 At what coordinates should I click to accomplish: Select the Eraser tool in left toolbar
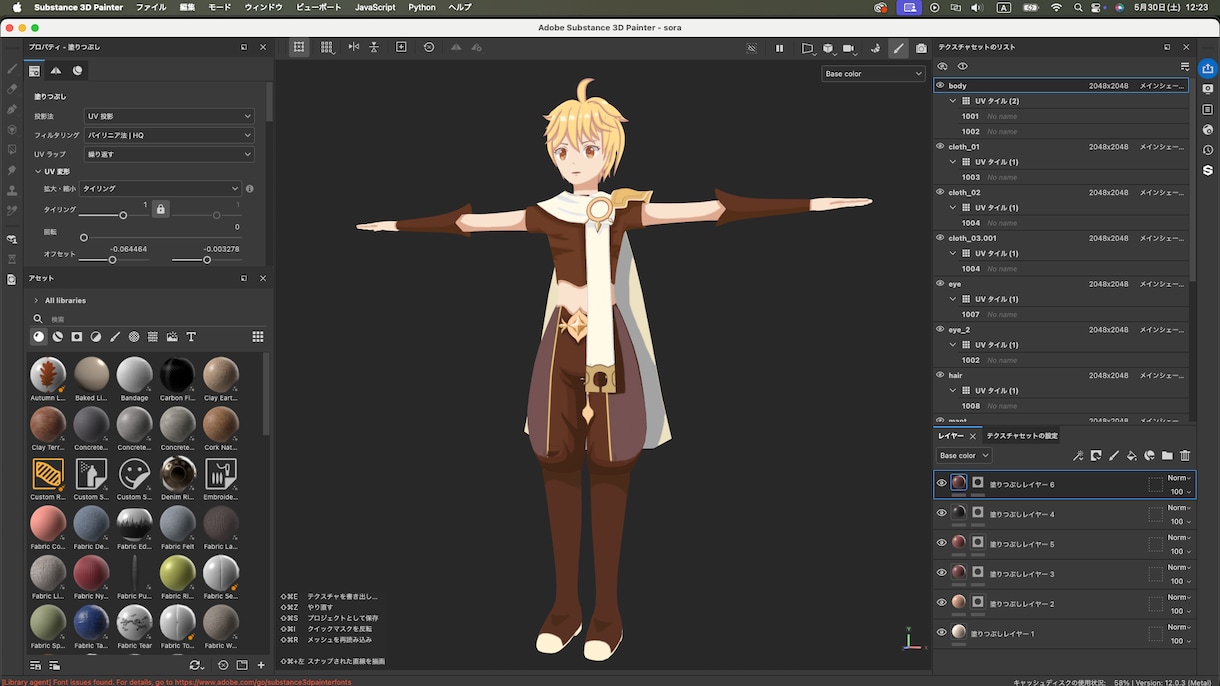click(x=12, y=89)
